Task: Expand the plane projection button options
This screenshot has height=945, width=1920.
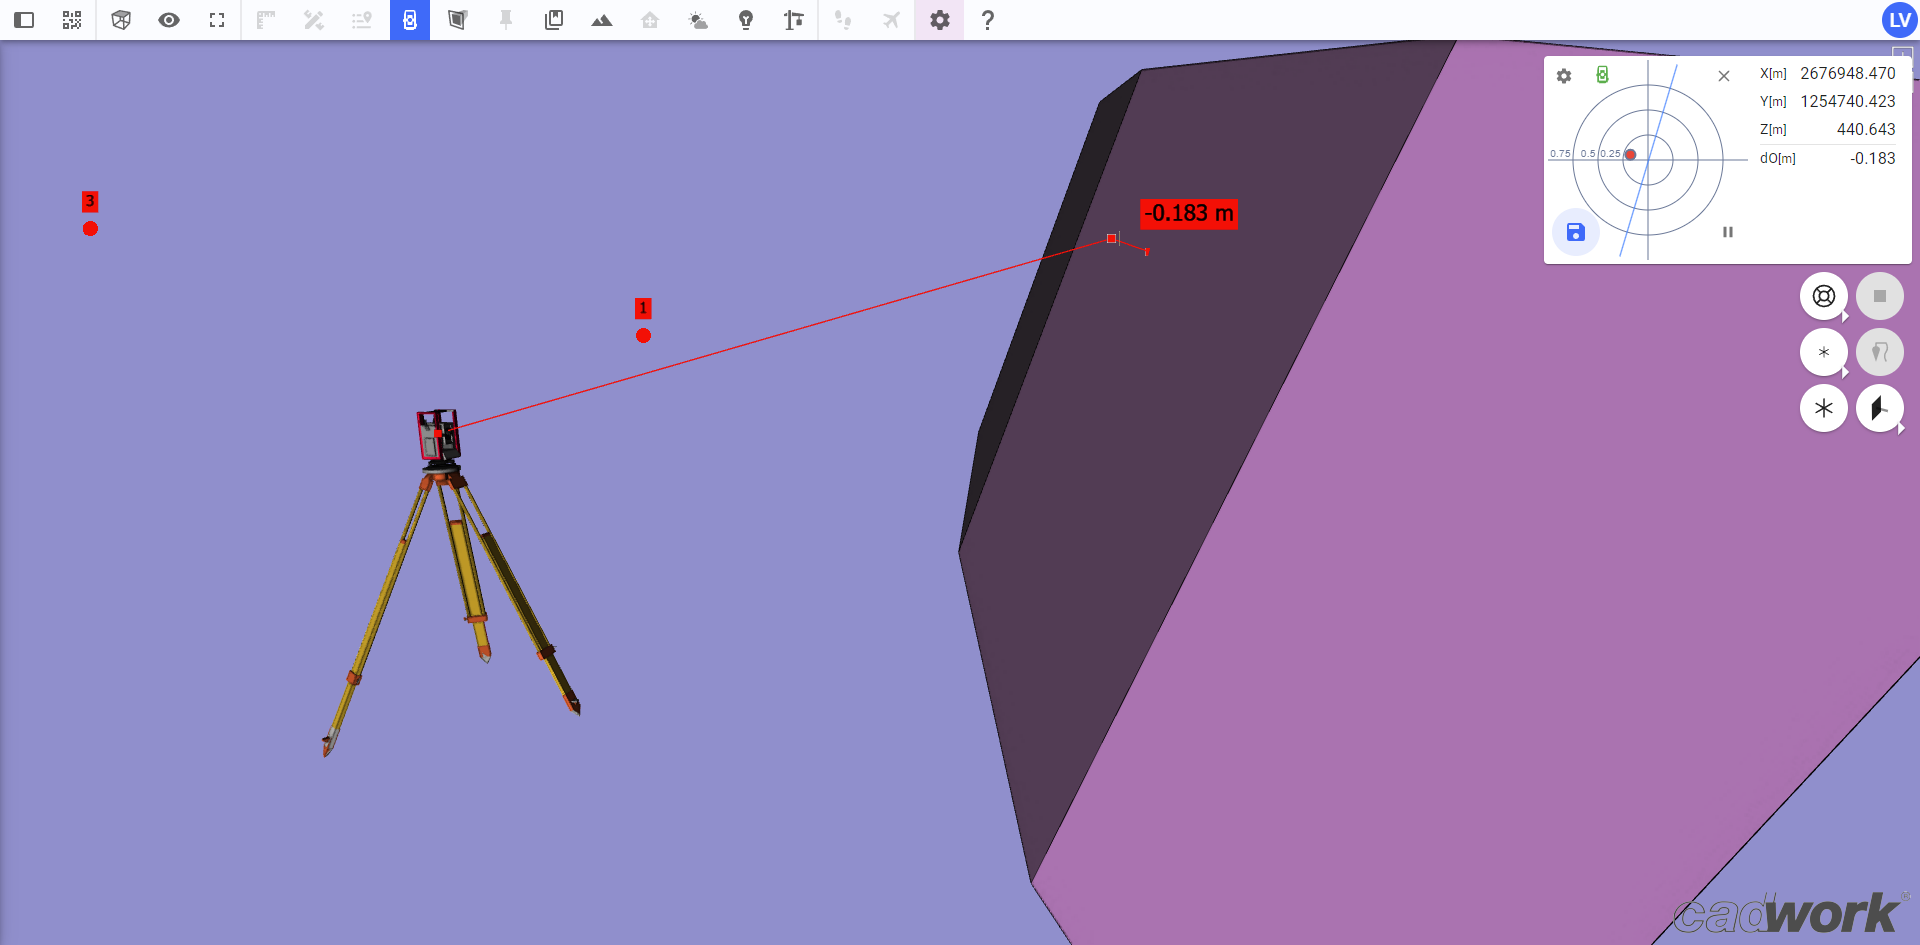Action: 1901,428
